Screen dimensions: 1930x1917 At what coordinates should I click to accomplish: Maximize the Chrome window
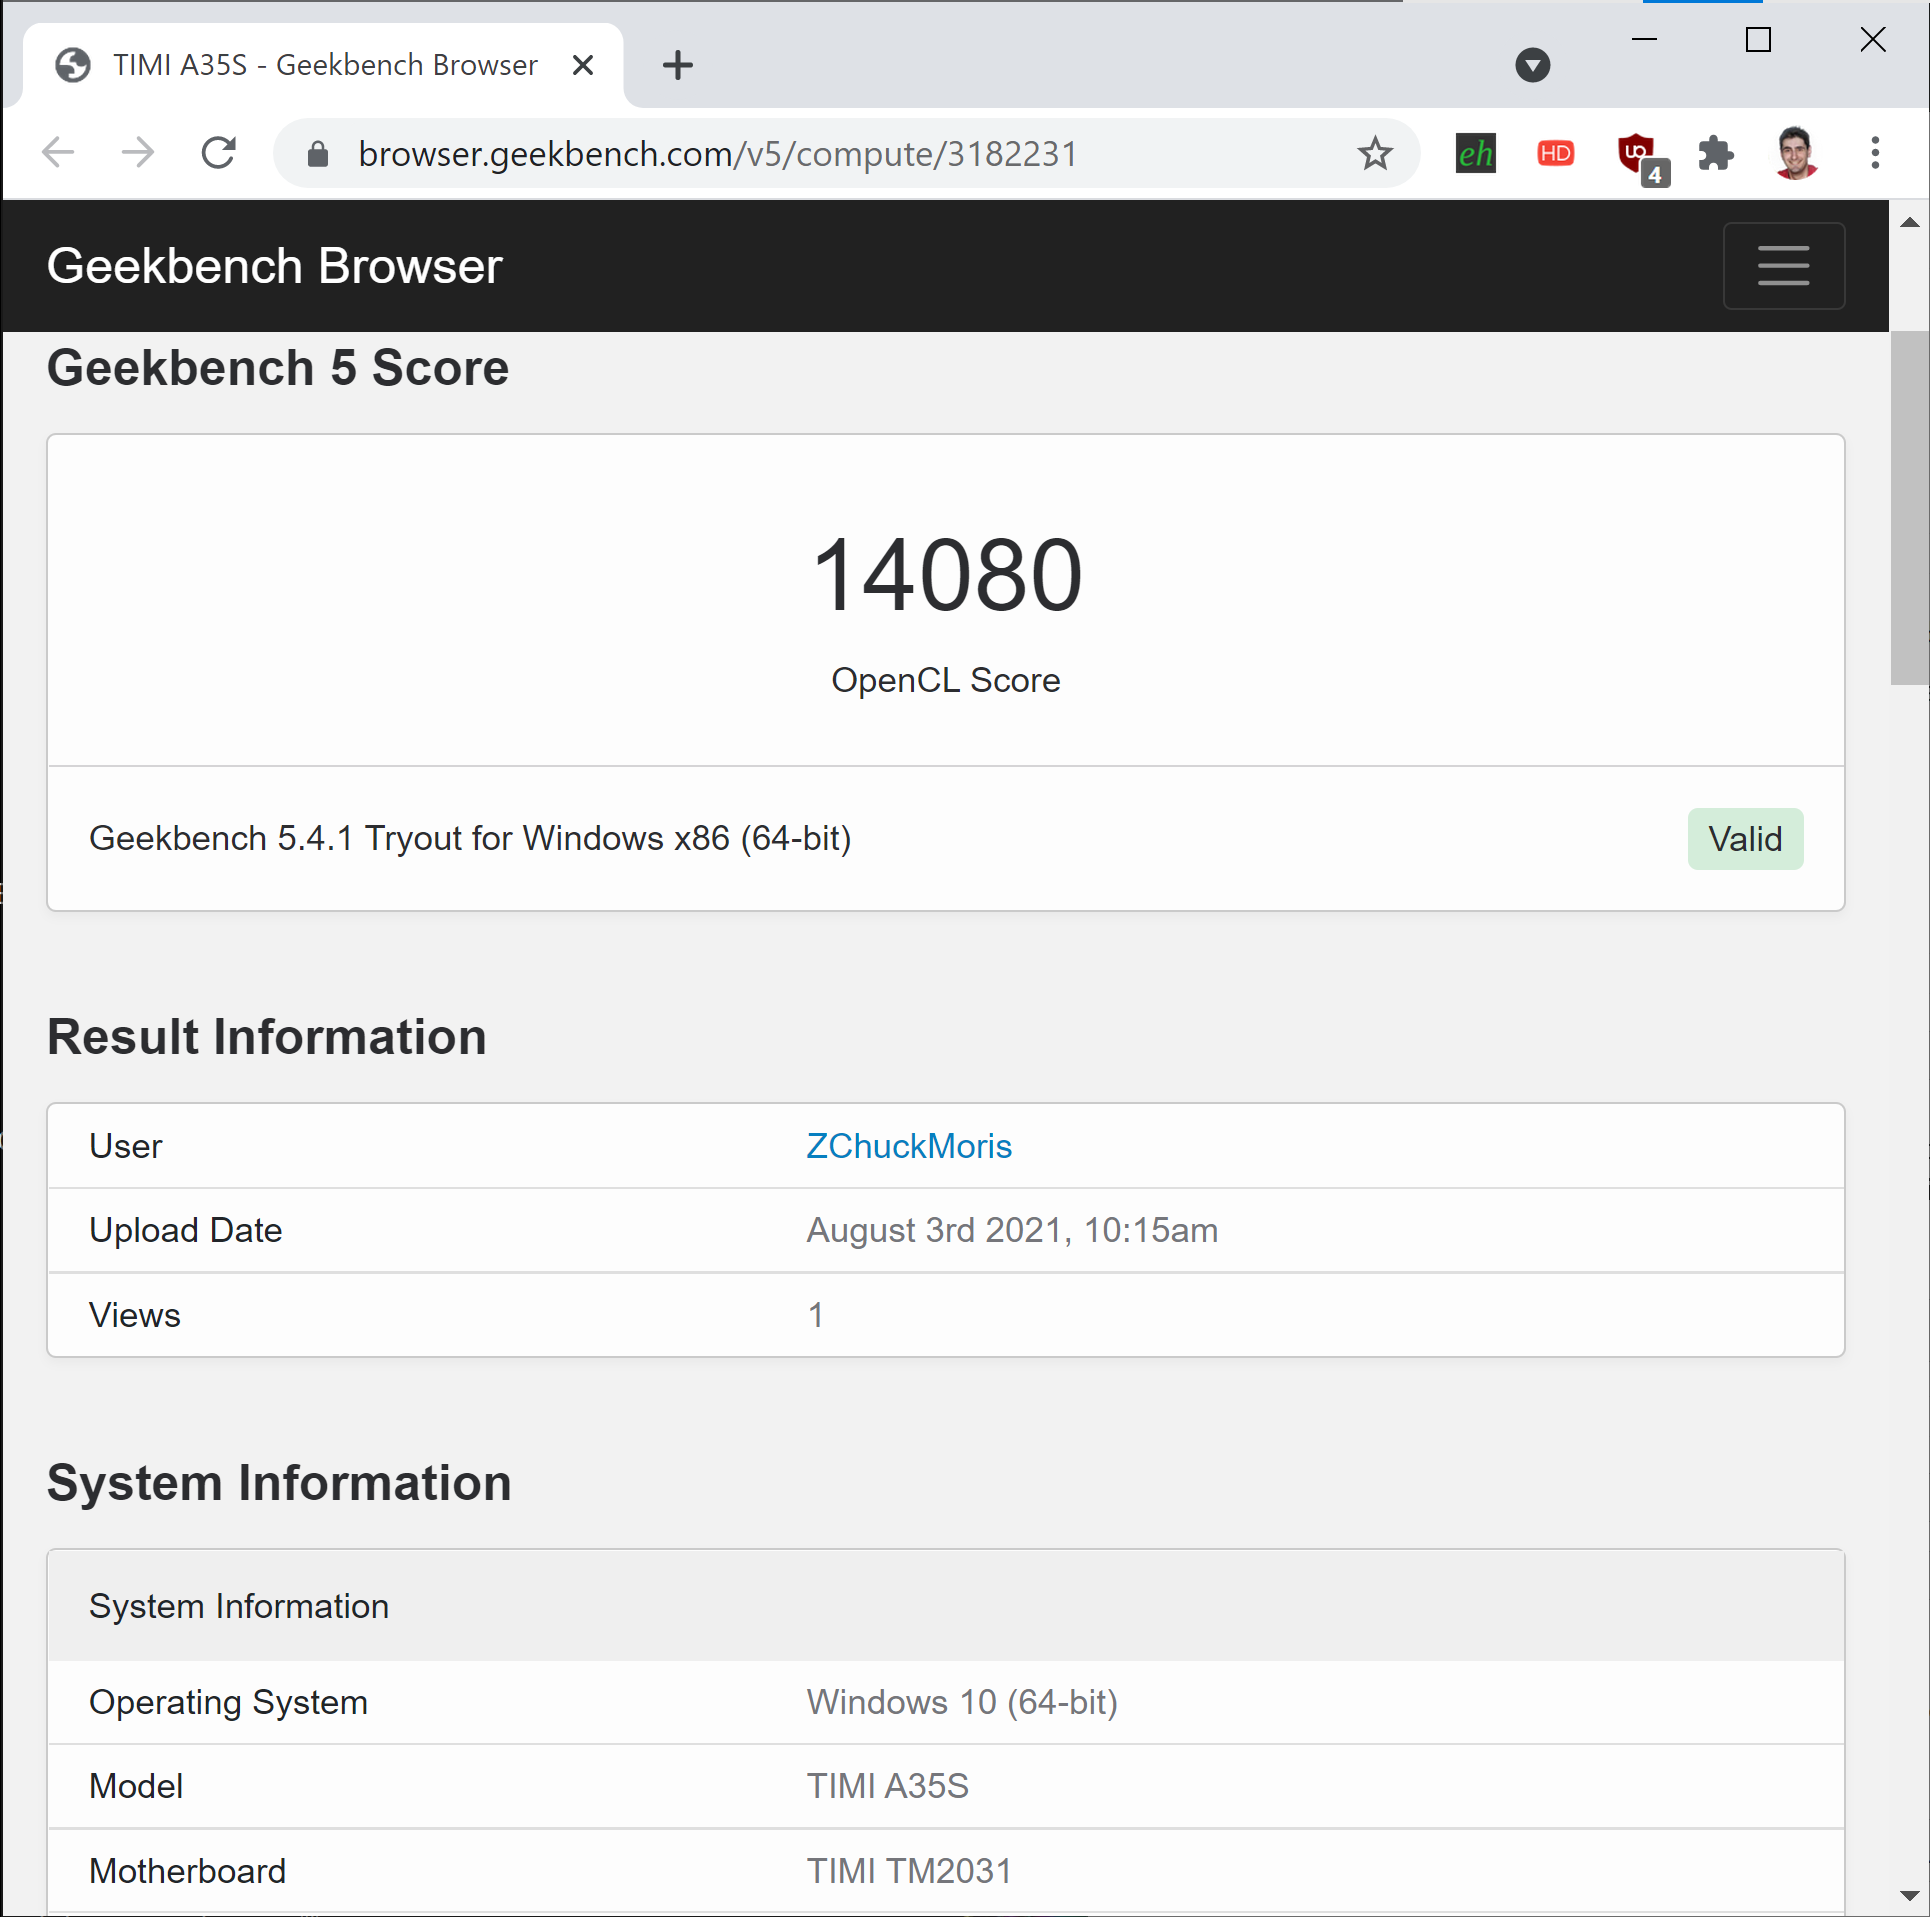(1758, 40)
